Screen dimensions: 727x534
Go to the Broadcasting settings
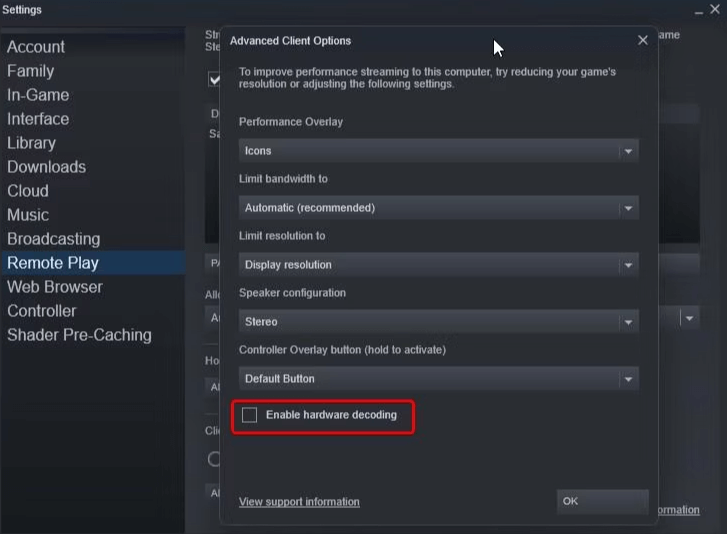click(54, 239)
